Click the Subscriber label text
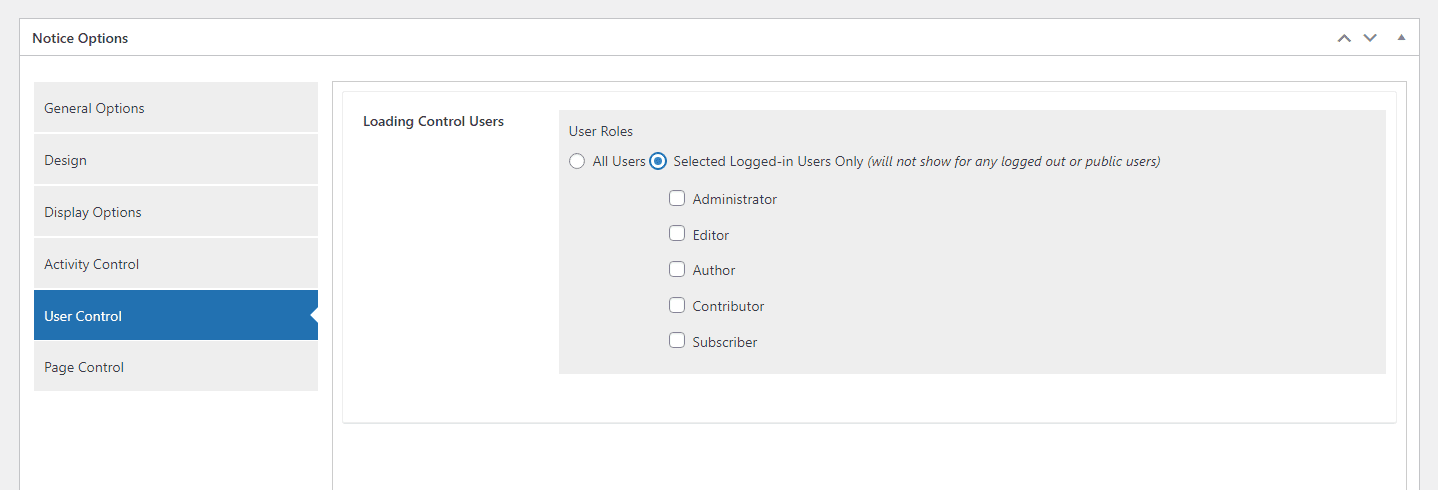The height and width of the screenshot is (490, 1438). (725, 342)
